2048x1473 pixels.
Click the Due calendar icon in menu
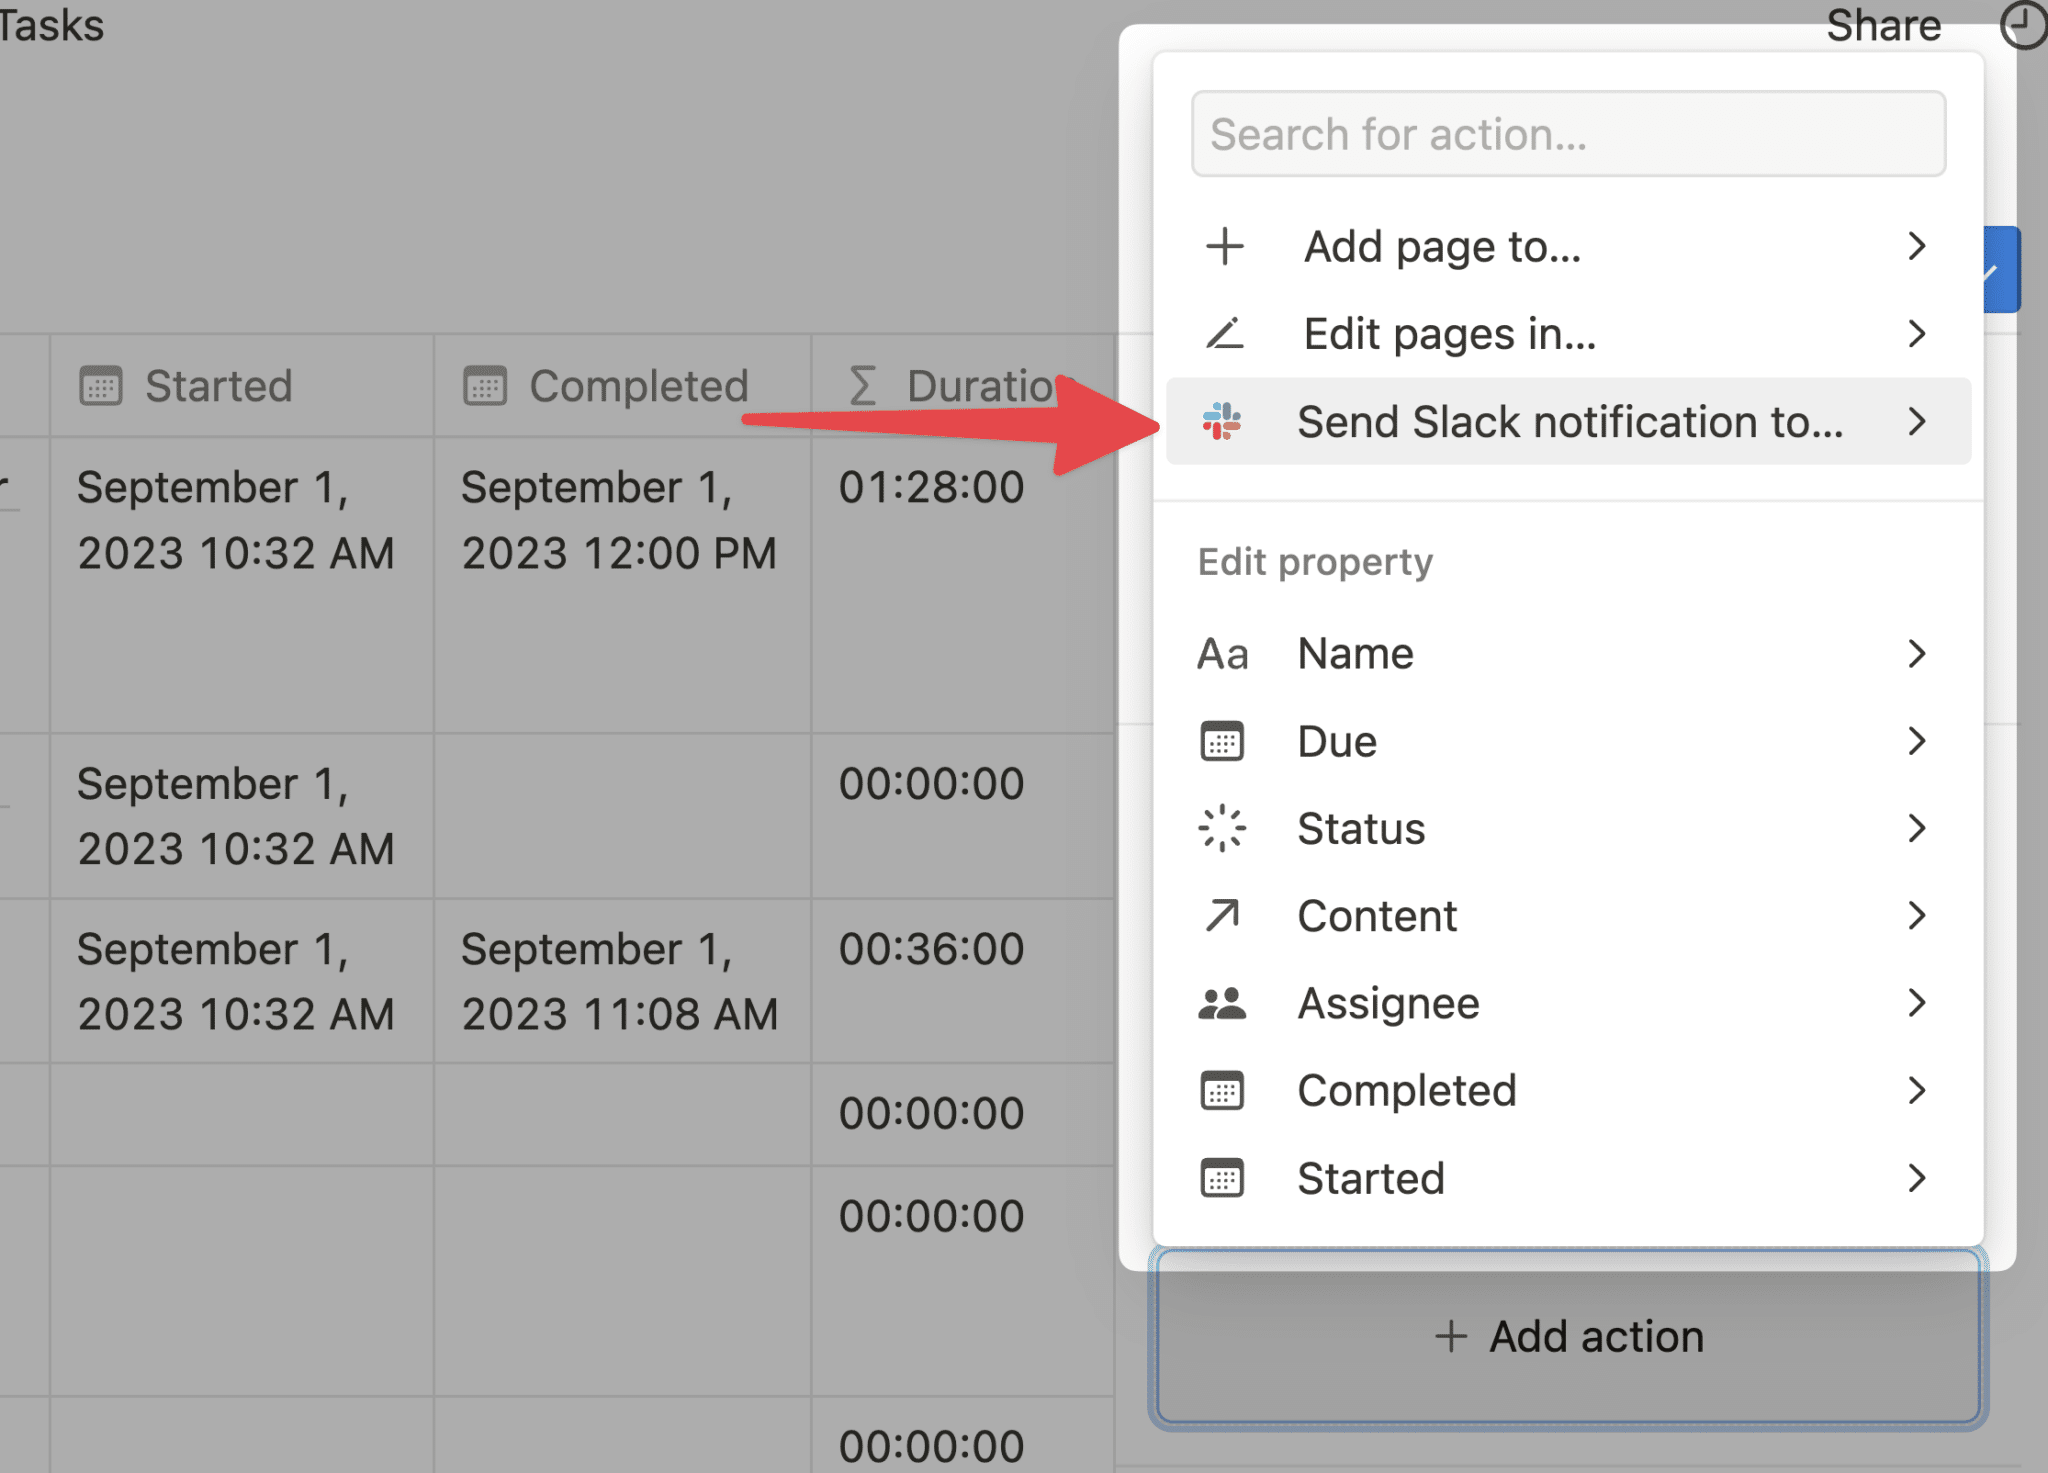click(1221, 741)
